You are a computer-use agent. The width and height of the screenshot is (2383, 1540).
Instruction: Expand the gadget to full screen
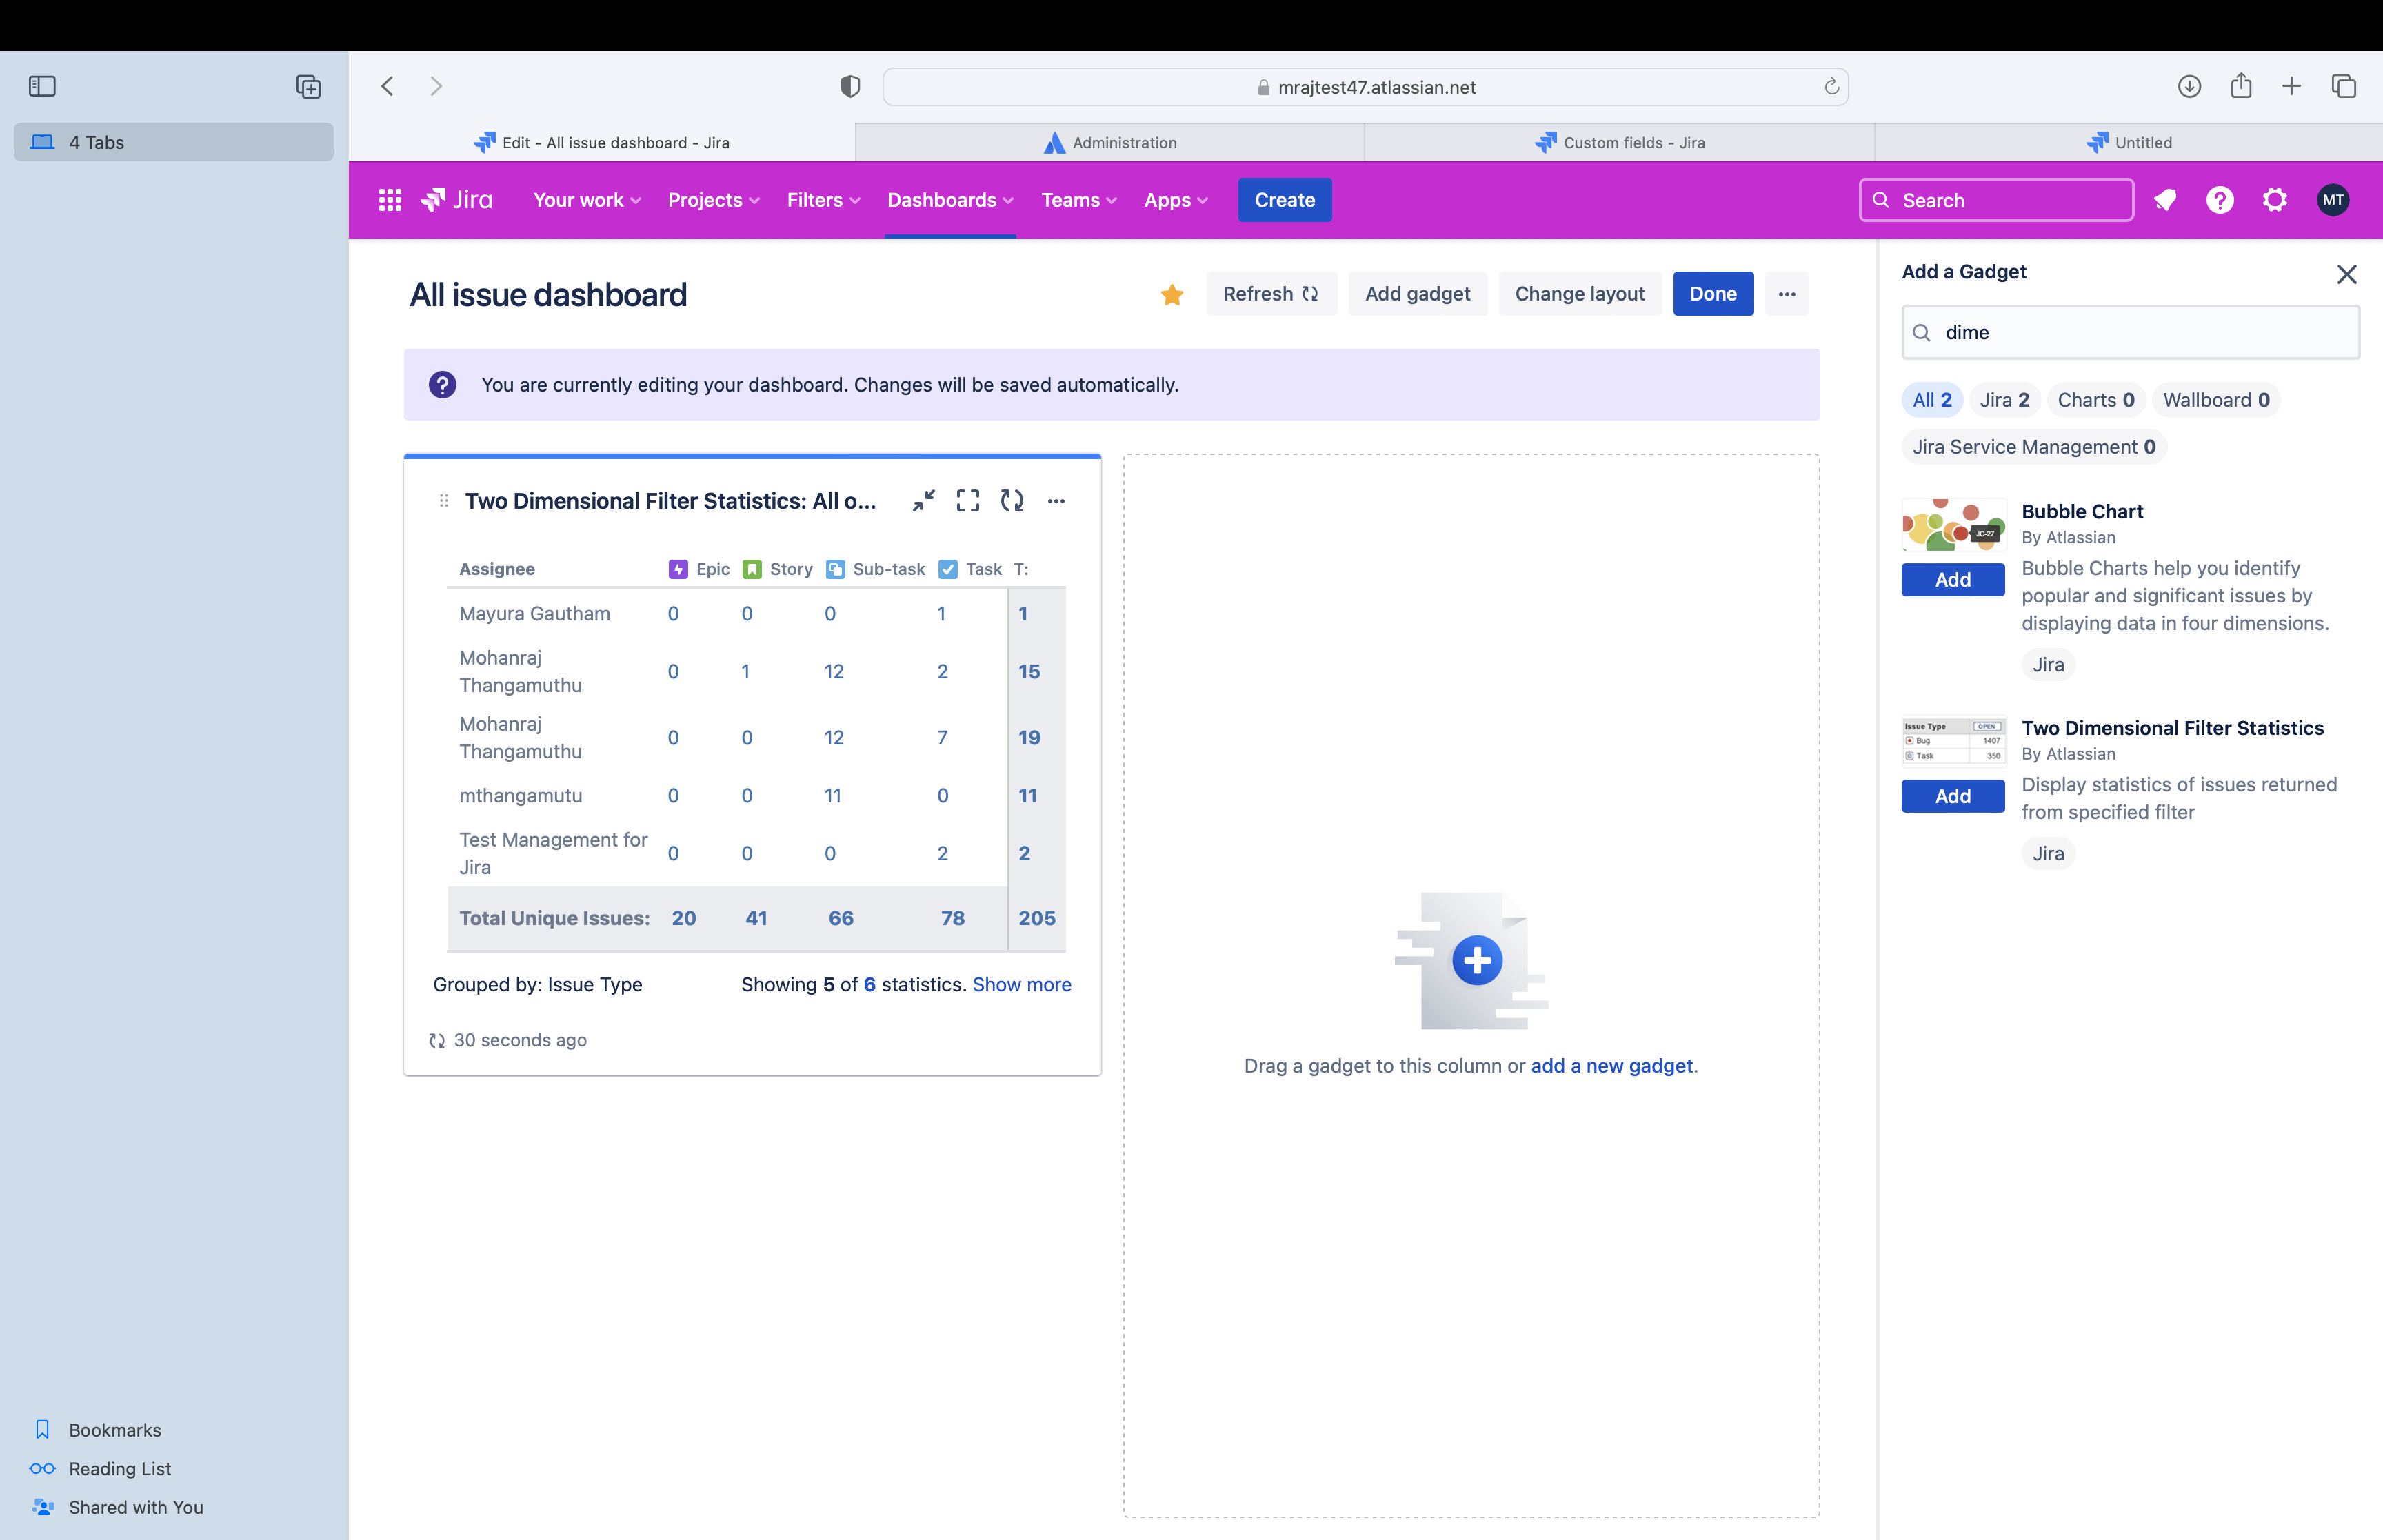[967, 500]
